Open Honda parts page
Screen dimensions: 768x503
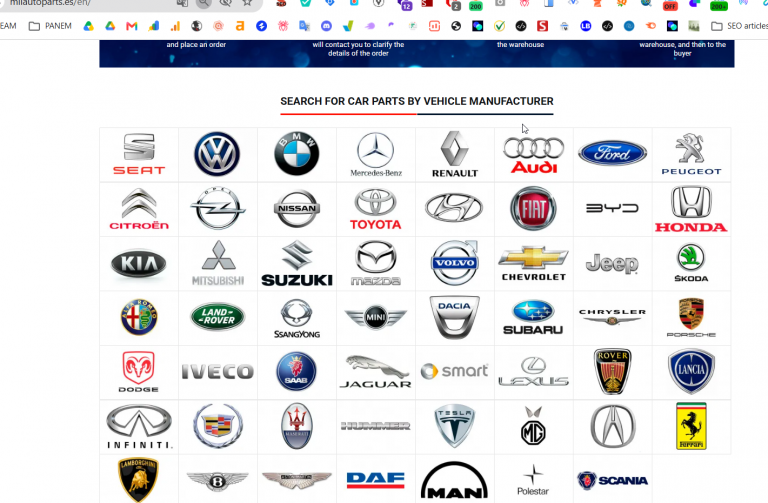(x=691, y=209)
